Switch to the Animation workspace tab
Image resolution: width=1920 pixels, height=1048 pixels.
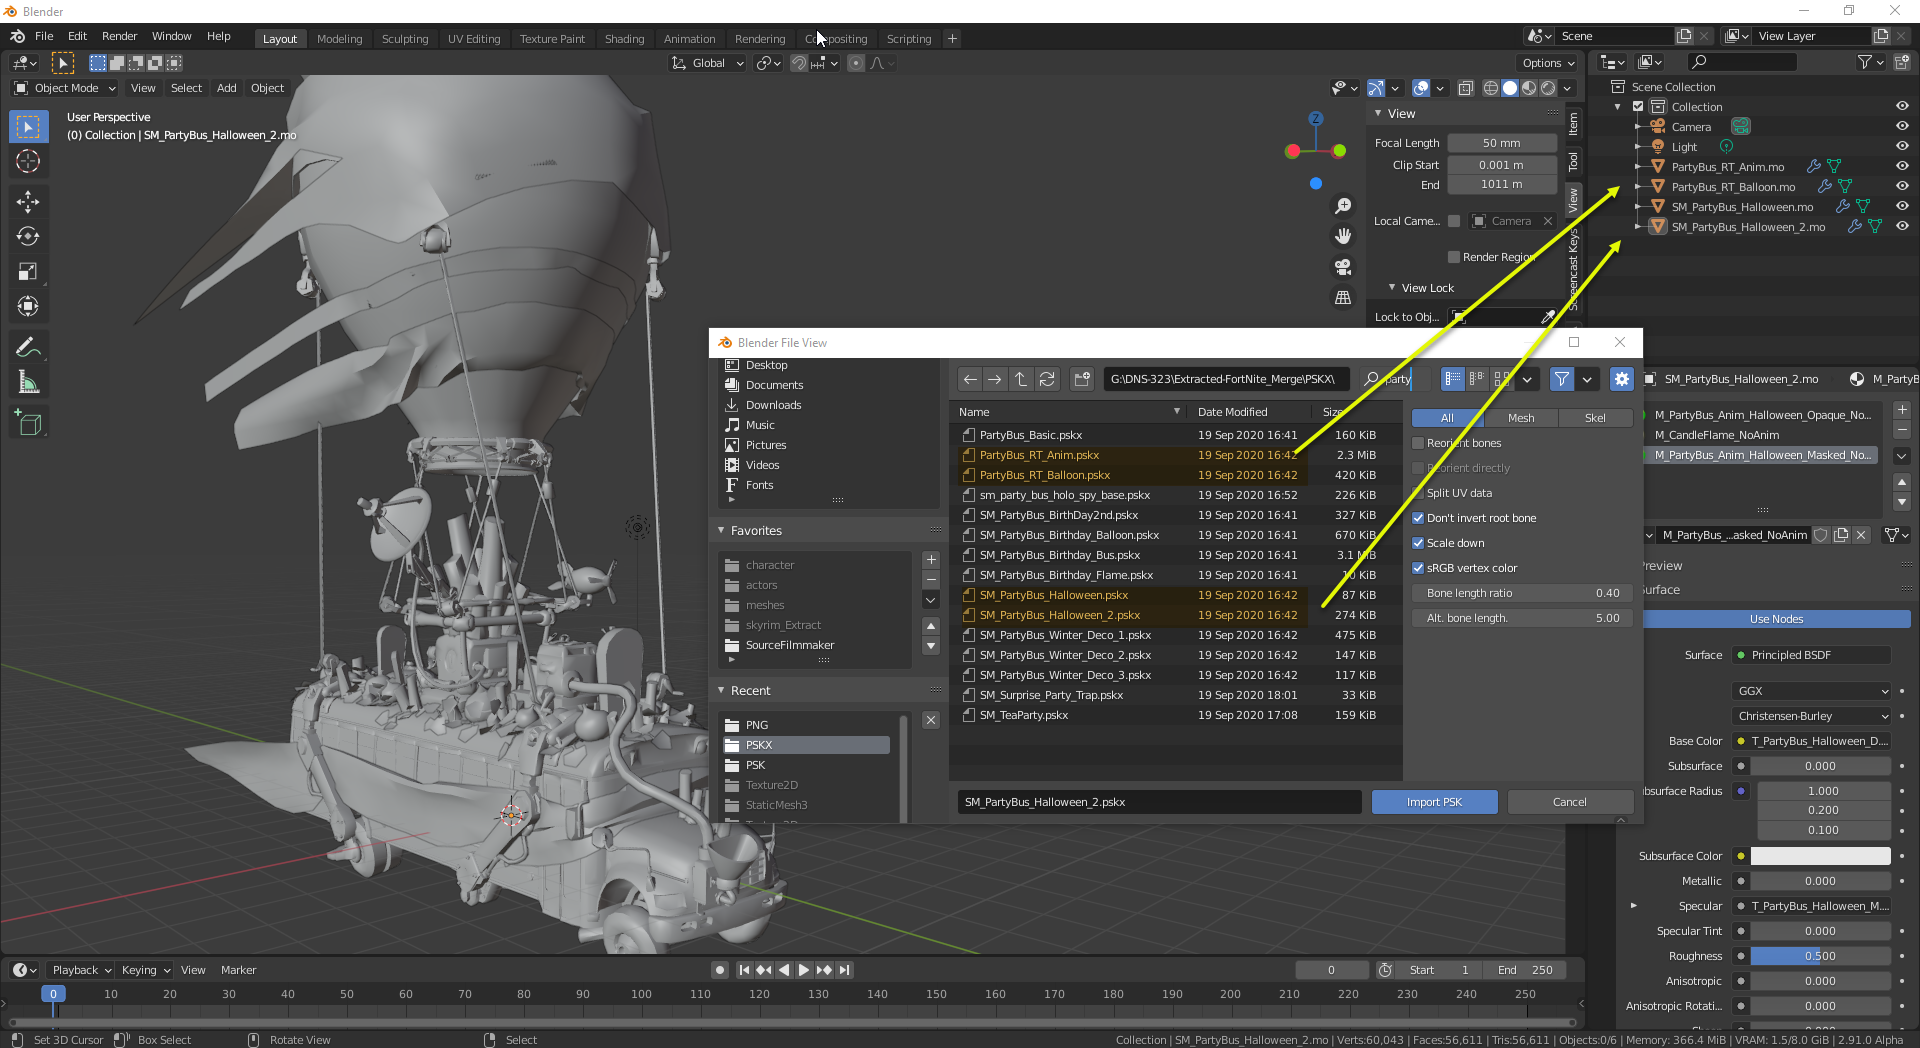point(690,39)
